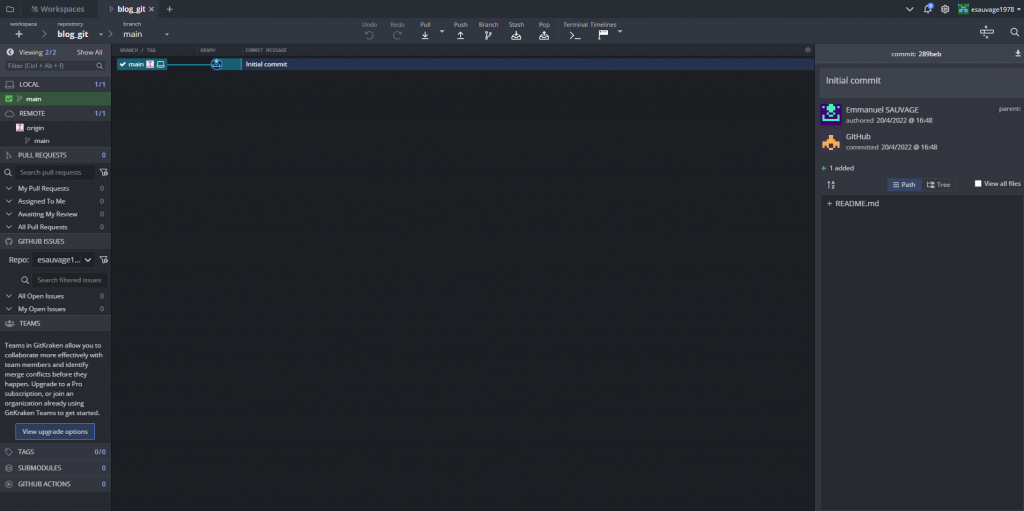Click the commit node in the graph

[x=217, y=64]
